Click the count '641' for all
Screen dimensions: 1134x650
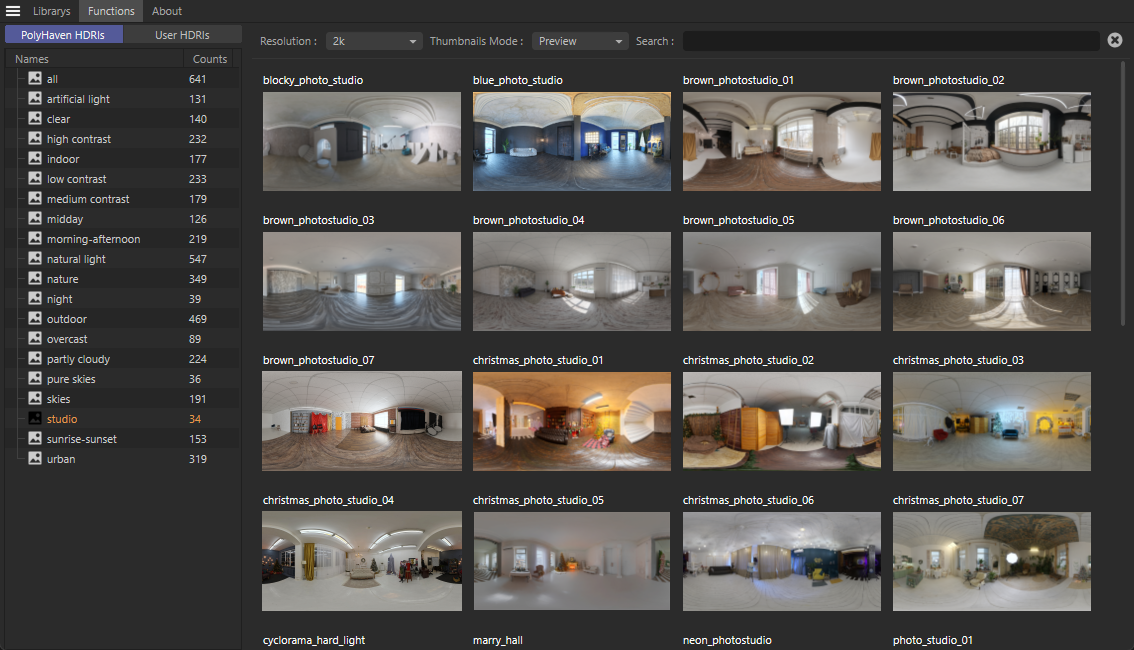pyautogui.click(x=197, y=79)
